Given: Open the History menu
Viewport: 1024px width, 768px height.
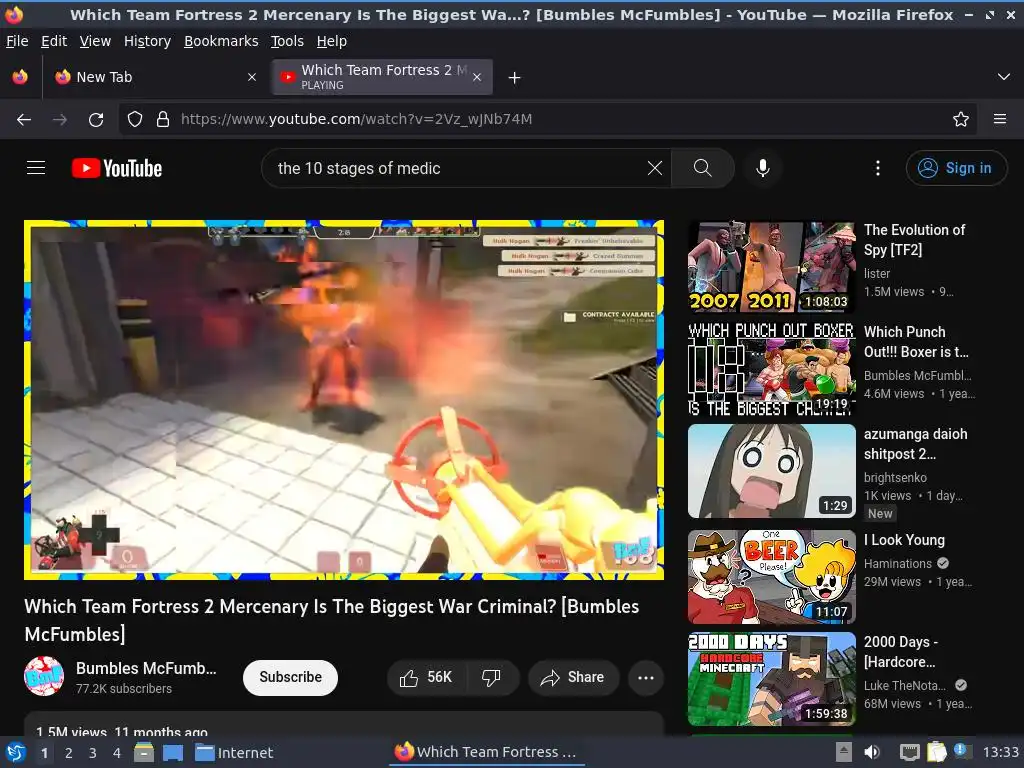Looking at the screenshot, I should coord(147,41).
